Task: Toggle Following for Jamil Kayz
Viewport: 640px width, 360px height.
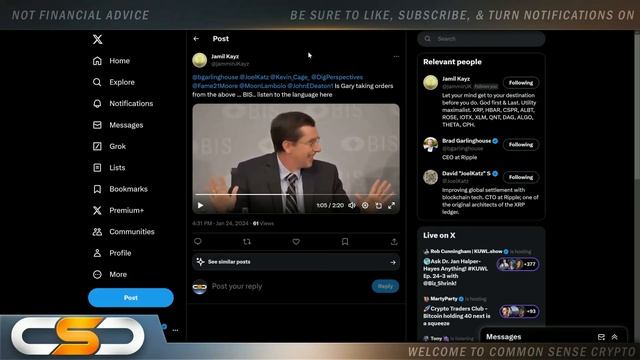Action: [x=521, y=83]
